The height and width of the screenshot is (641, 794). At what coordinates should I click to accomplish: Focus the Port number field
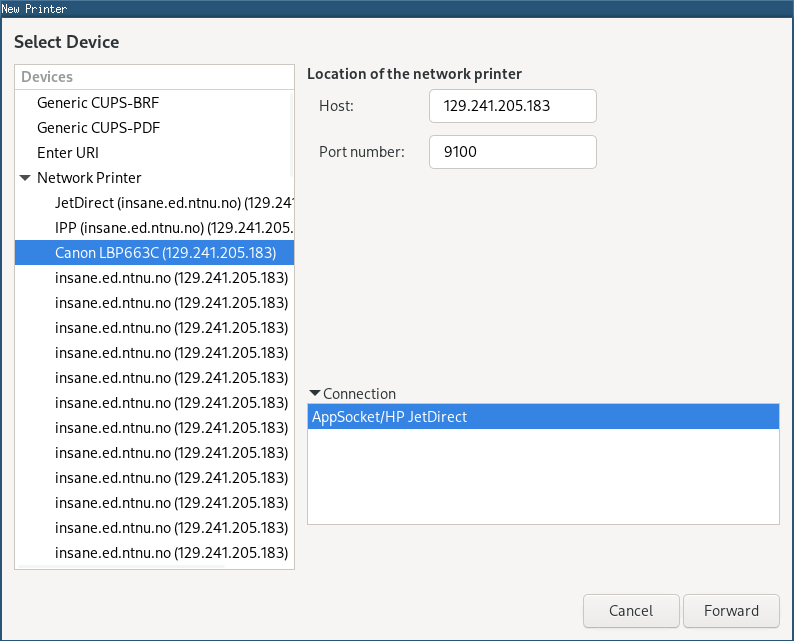pyautogui.click(x=512, y=152)
